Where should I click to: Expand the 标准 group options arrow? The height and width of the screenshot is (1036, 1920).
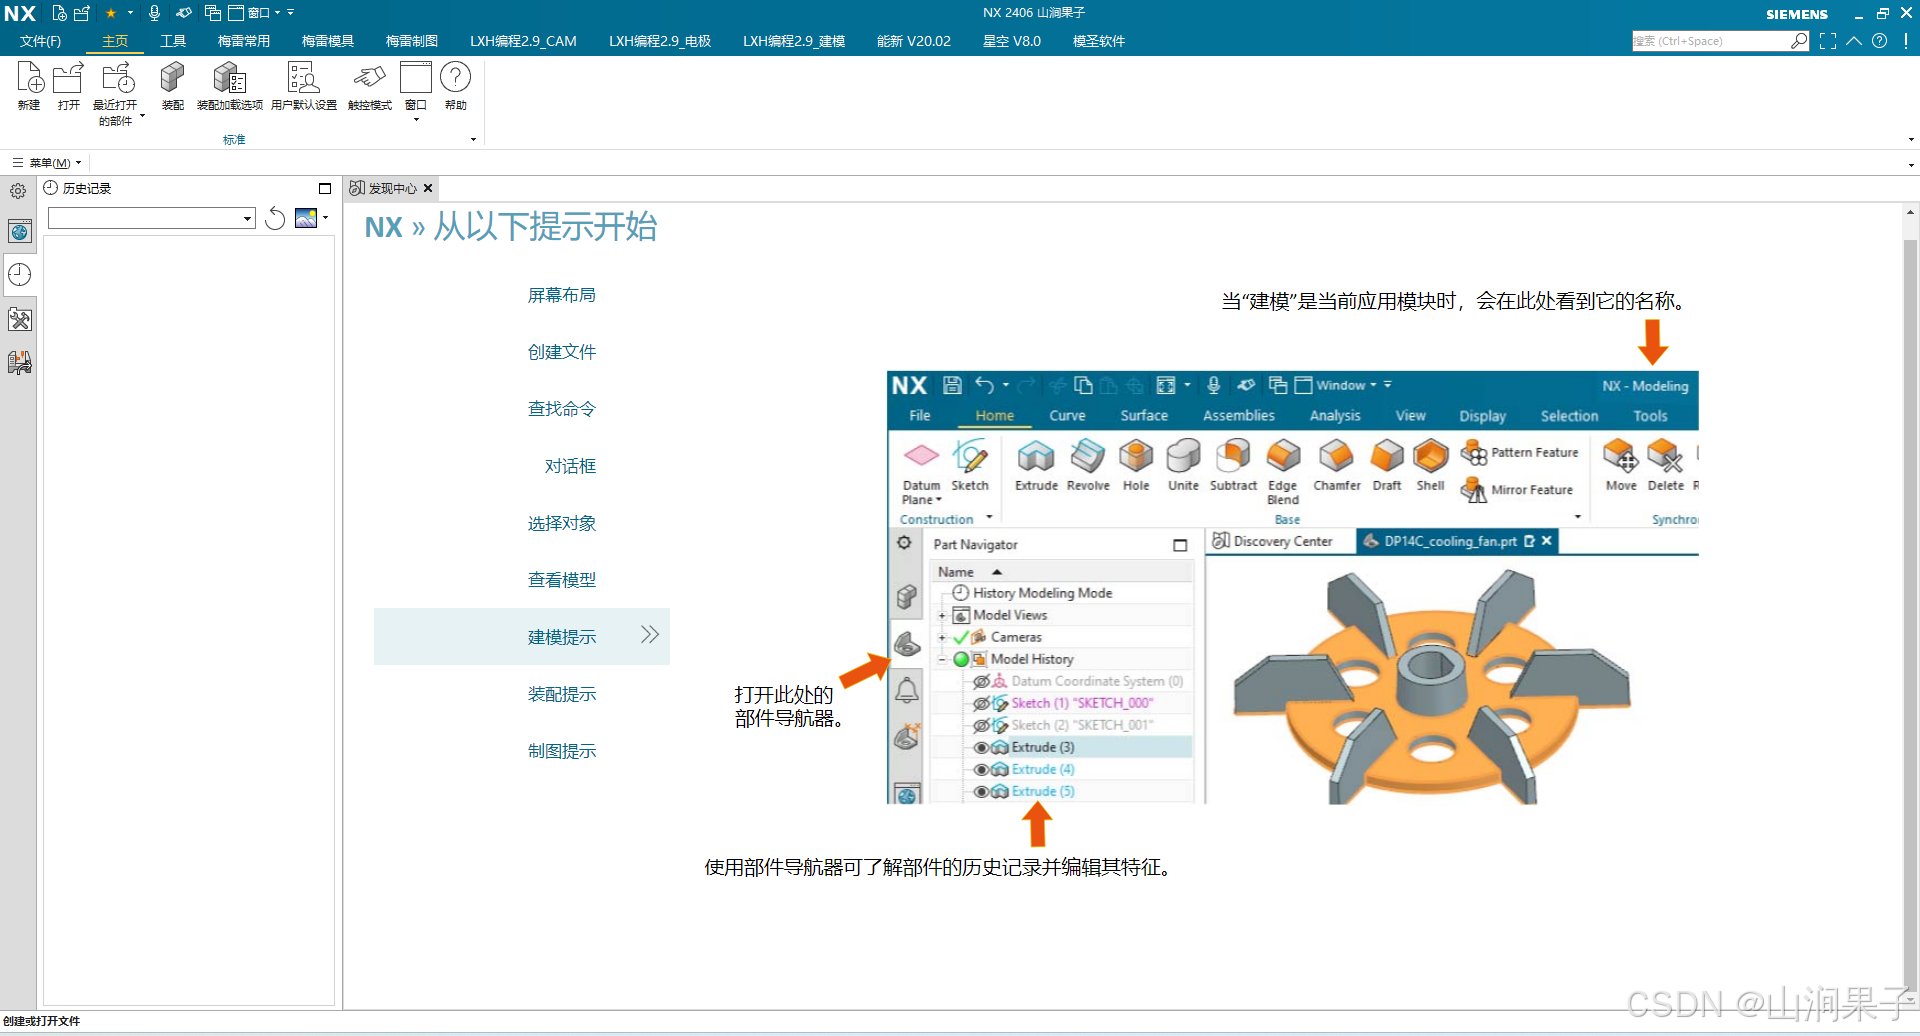point(473,140)
